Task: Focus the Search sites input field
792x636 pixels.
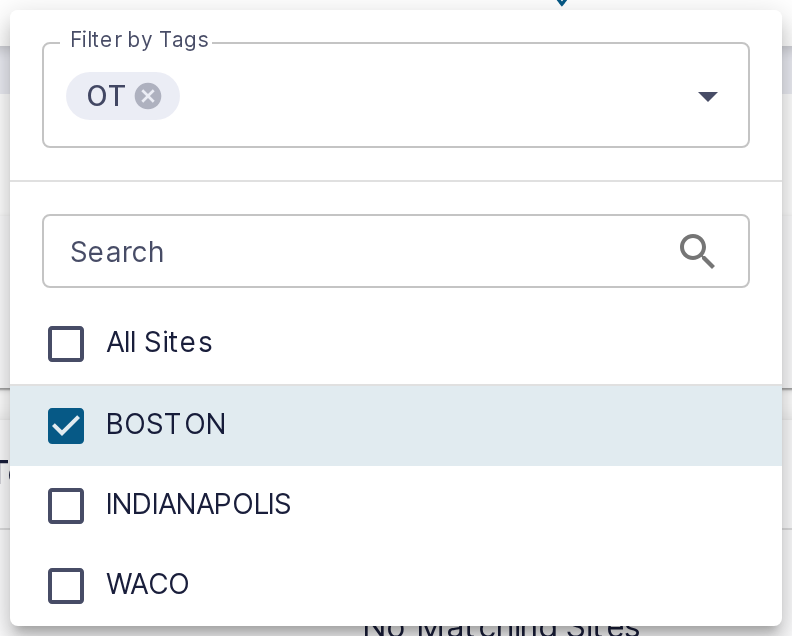Action: (x=396, y=251)
